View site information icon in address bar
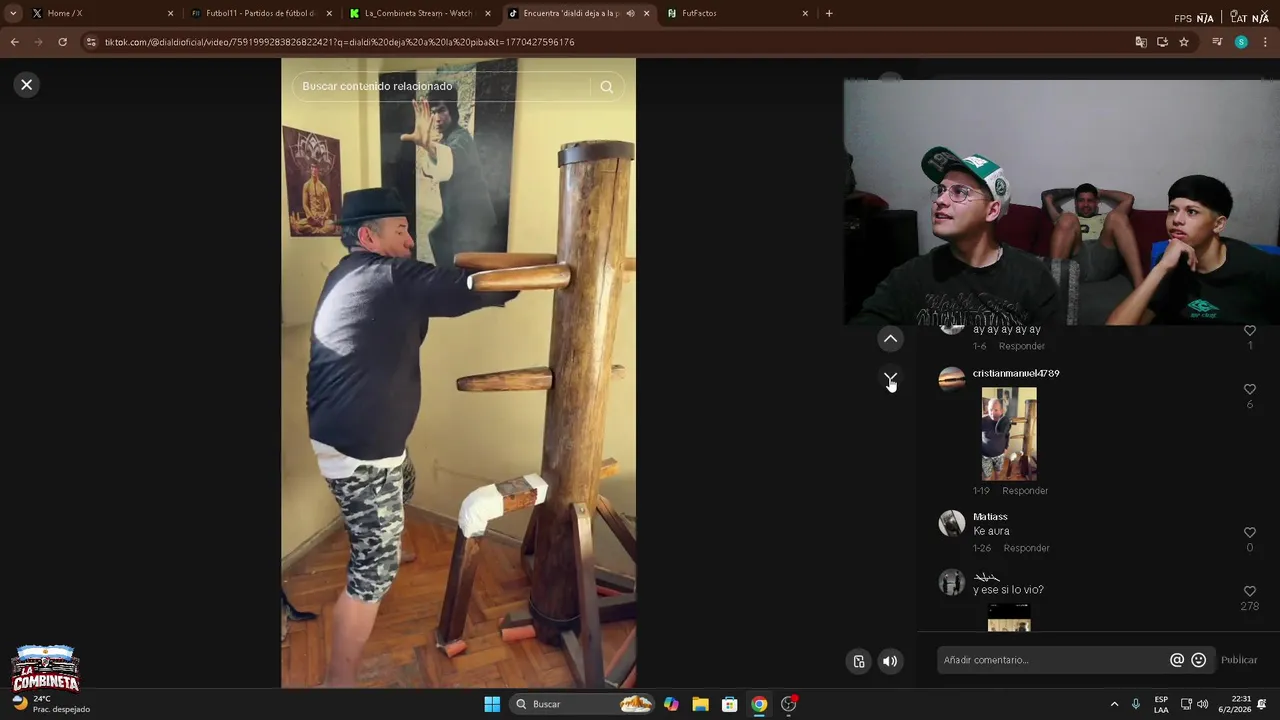Screen dimensions: 1280x720 (91, 42)
